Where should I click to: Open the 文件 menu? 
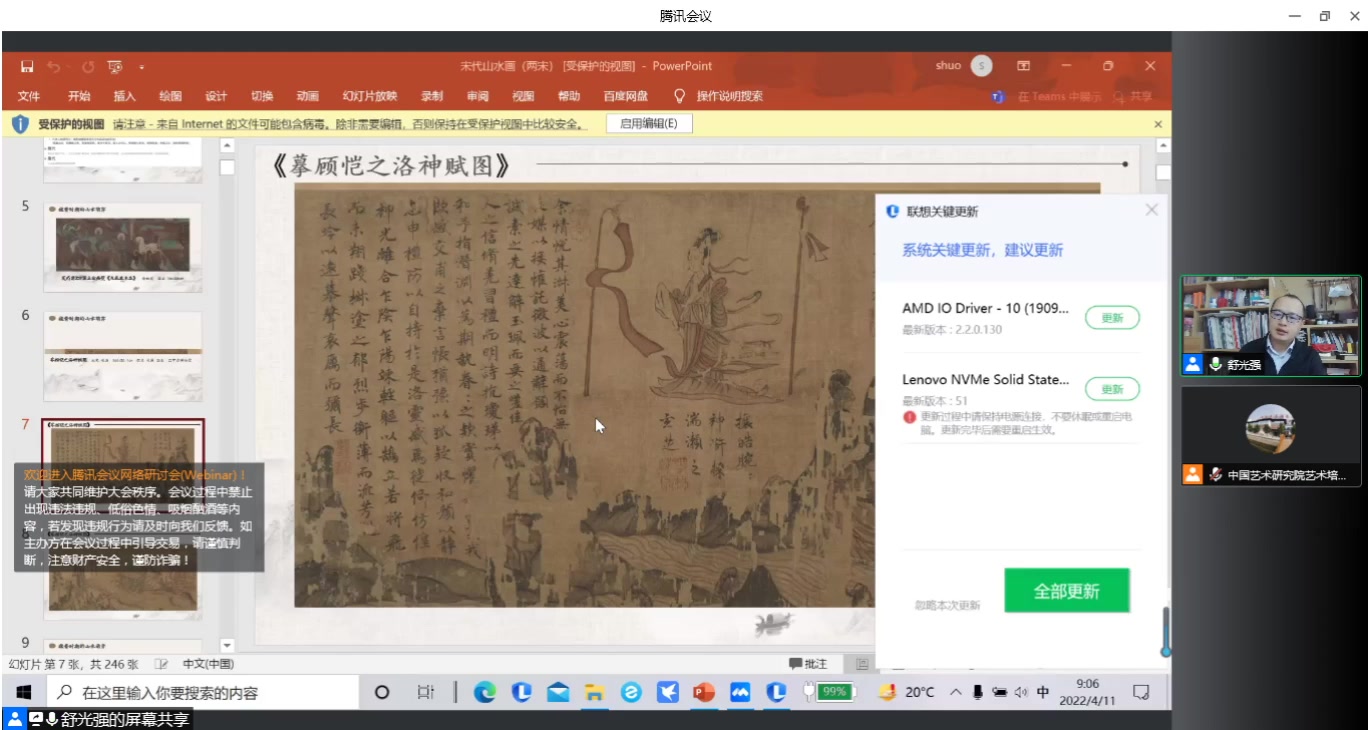29,96
